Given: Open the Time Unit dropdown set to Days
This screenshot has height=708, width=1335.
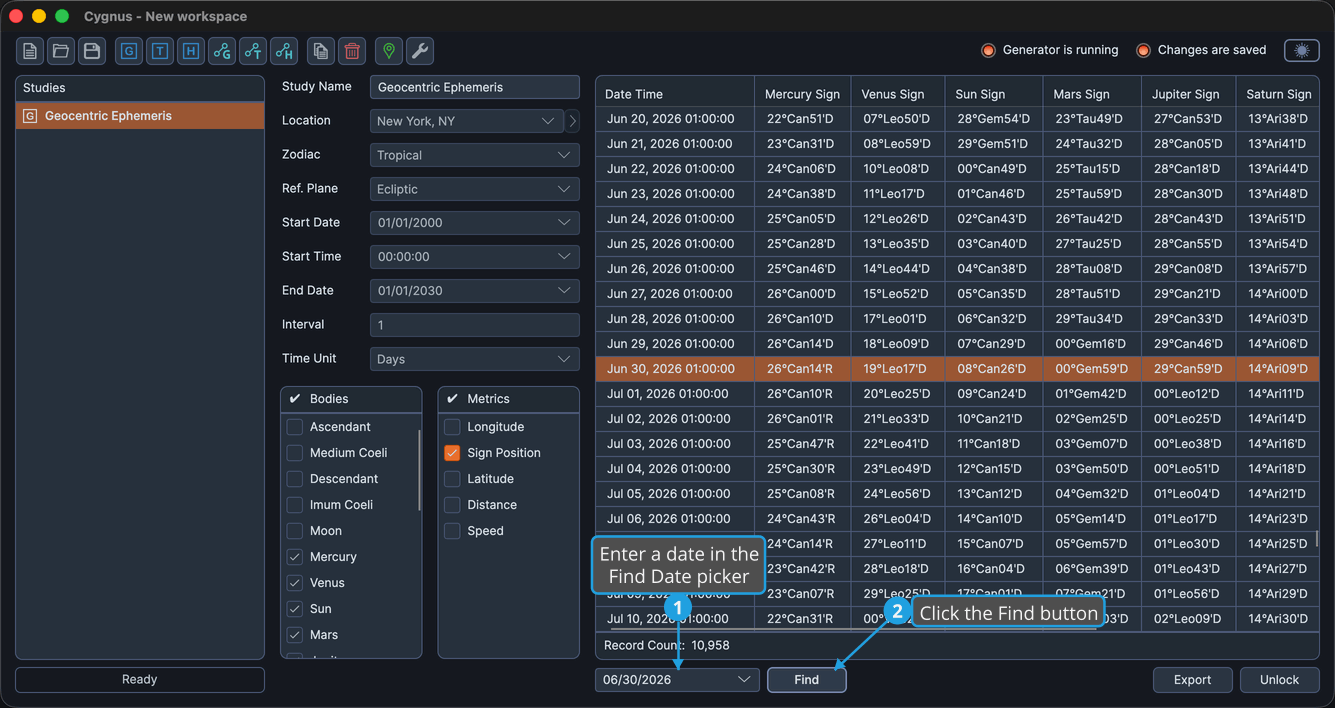Looking at the screenshot, I should [x=475, y=359].
